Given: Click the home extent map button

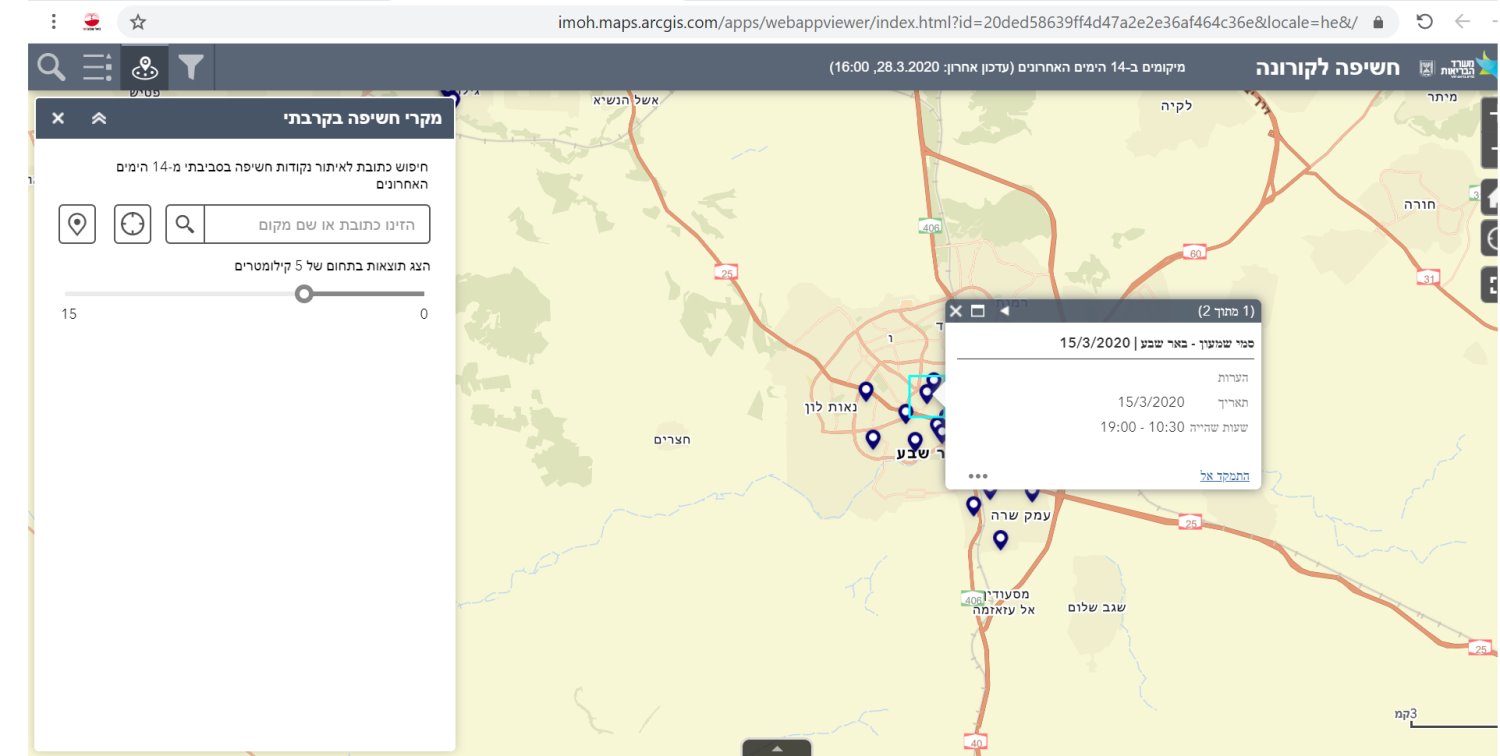Looking at the screenshot, I should click(x=1490, y=195).
